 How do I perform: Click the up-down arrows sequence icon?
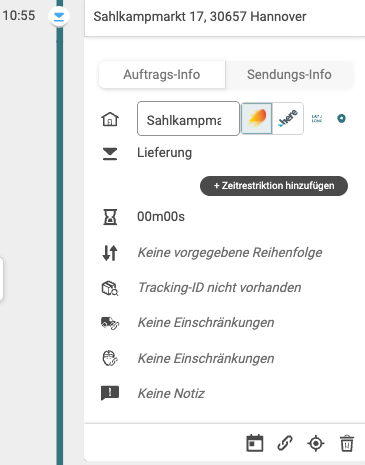tap(110, 253)
